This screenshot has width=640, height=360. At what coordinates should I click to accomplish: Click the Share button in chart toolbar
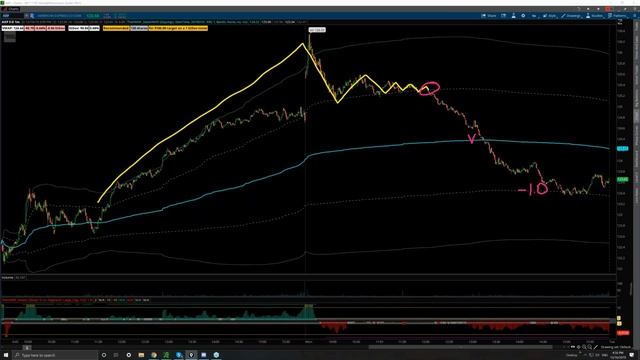[489, 16]
